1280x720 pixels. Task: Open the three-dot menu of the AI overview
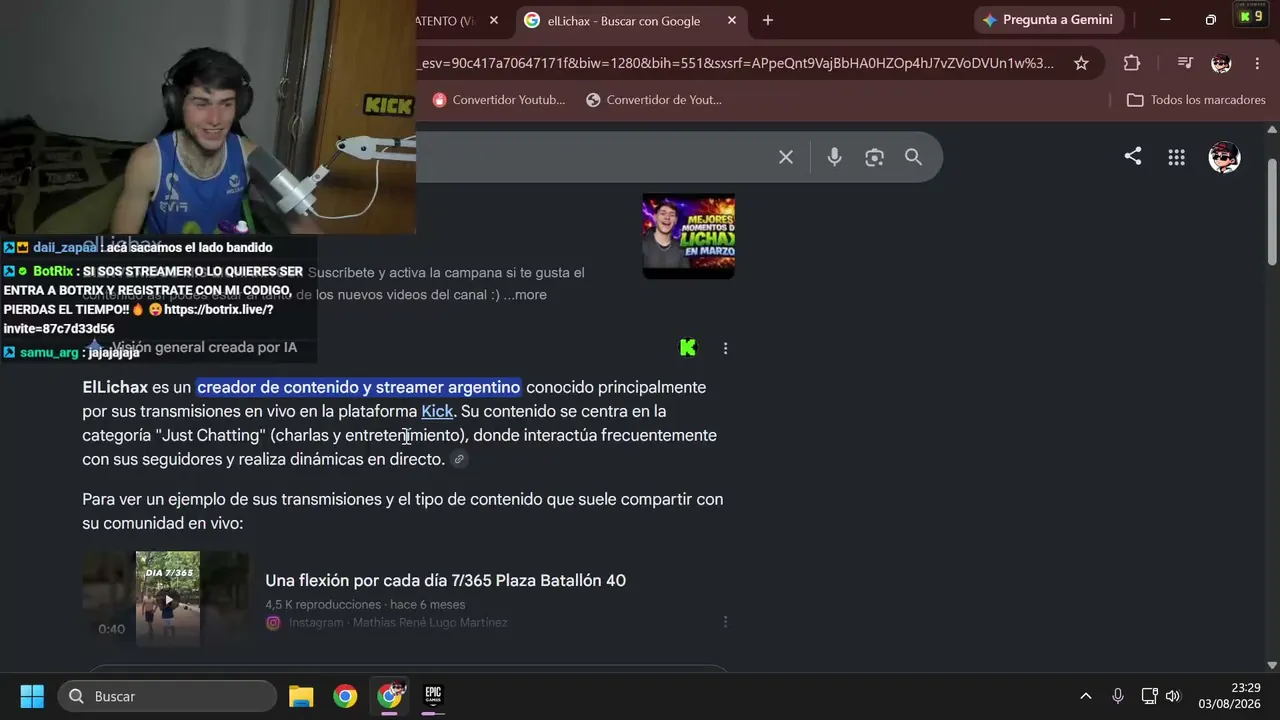tap(725, 348)
